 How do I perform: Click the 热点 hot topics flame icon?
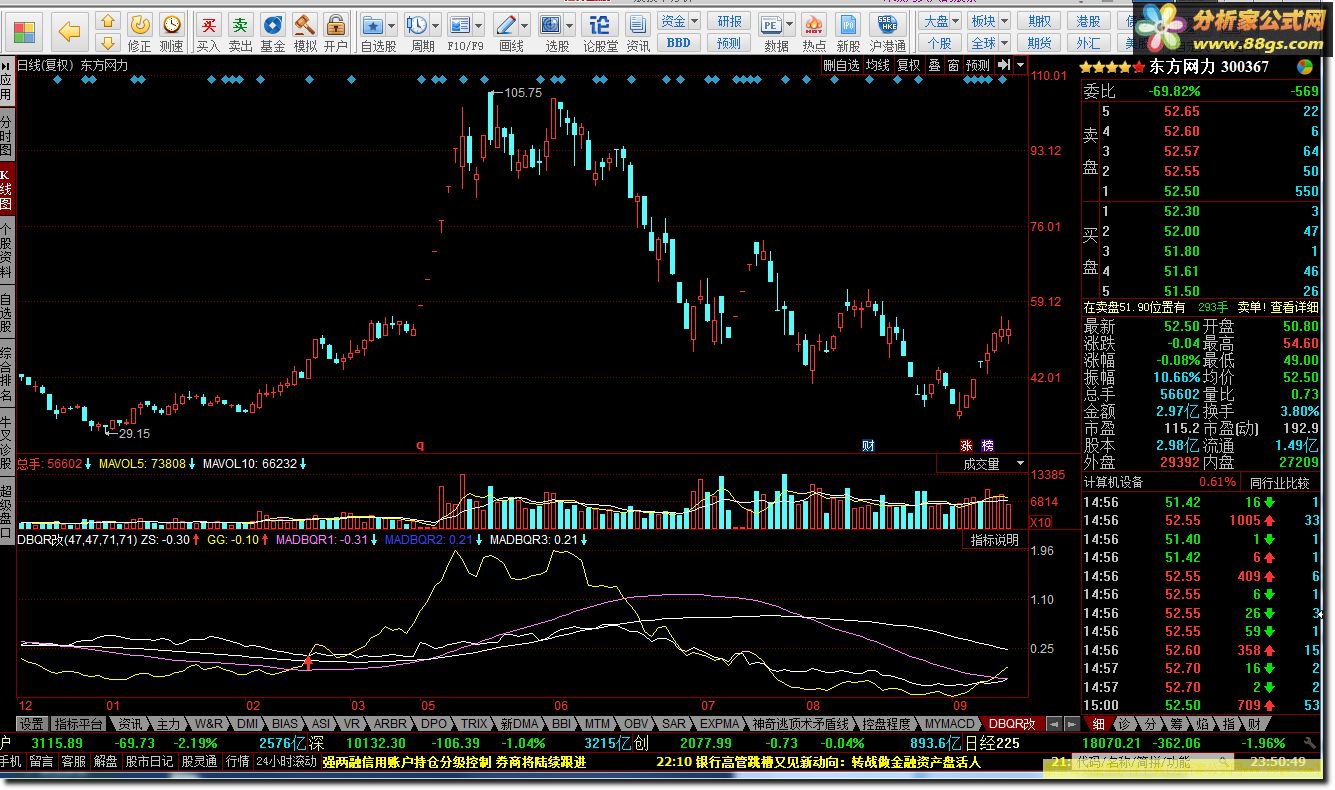(814, 32)
